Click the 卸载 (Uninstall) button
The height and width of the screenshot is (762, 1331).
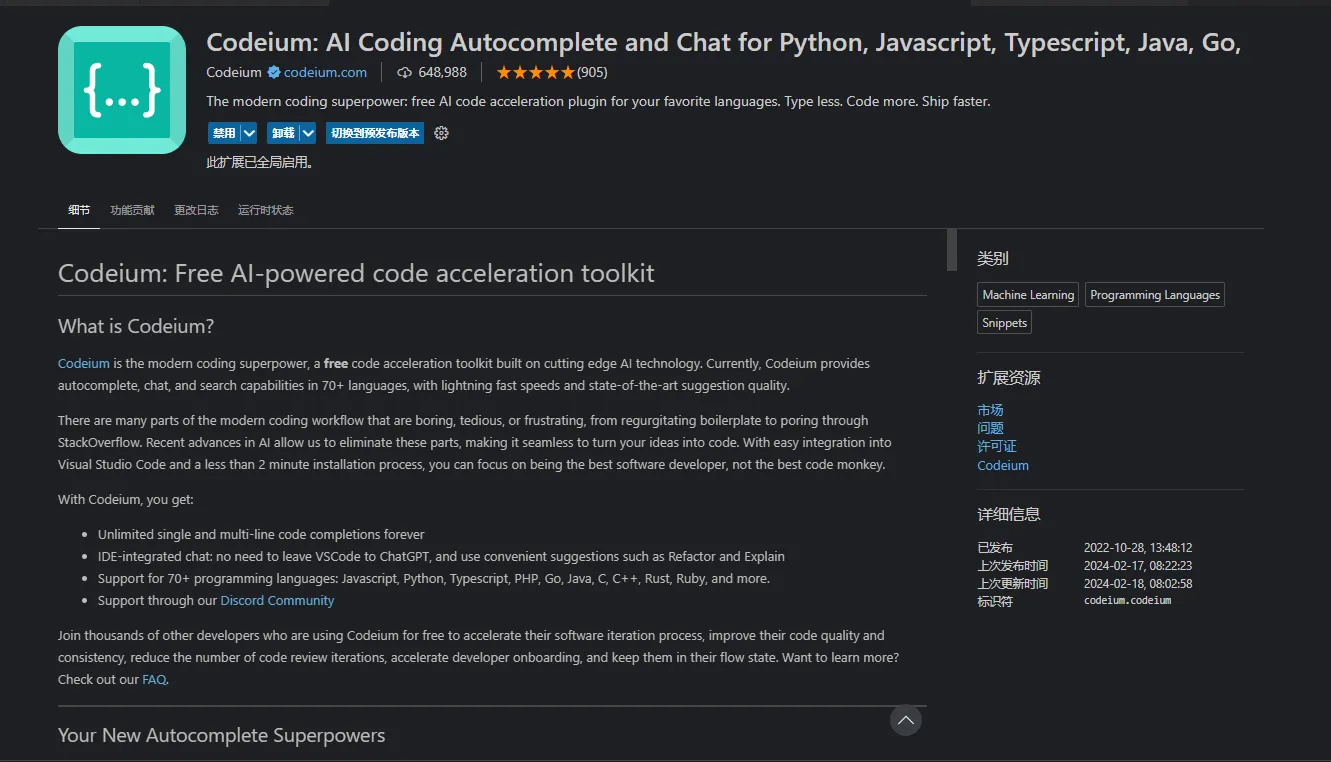[x=283, y=133]
